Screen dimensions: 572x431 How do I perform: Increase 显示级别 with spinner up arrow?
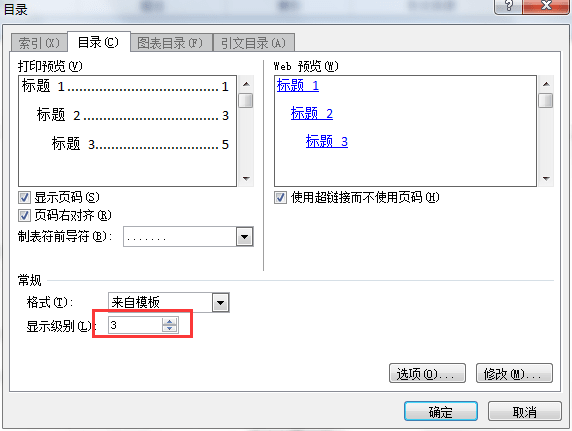pos(169,322)
